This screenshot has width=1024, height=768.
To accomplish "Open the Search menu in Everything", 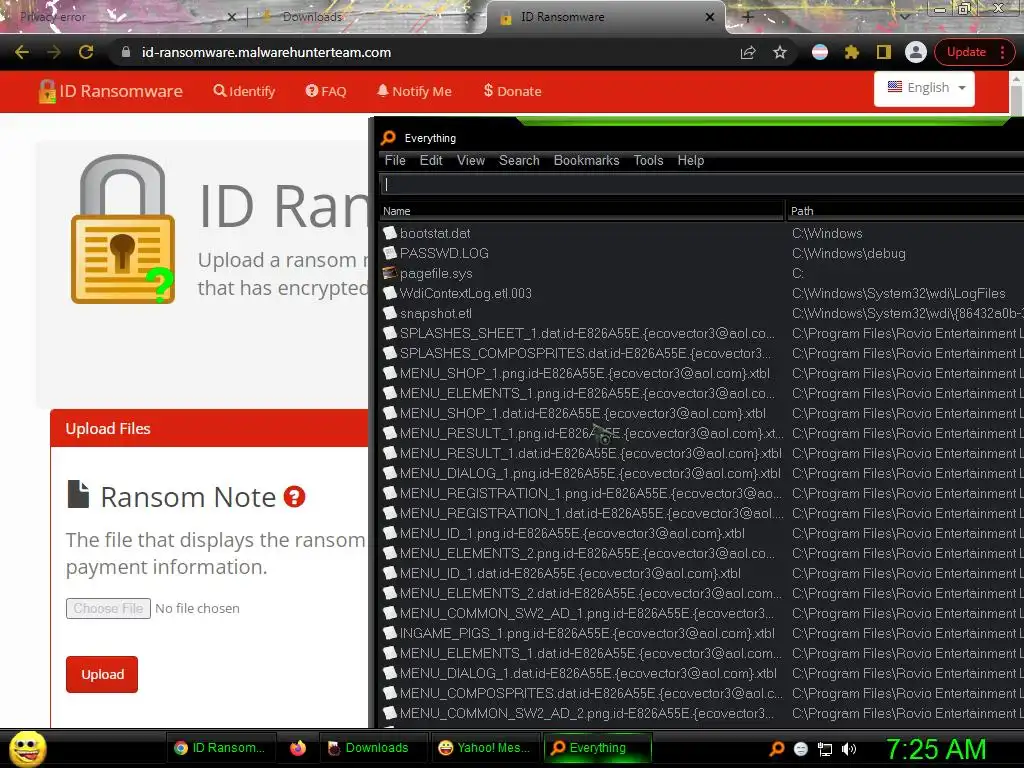I will 519,161.
